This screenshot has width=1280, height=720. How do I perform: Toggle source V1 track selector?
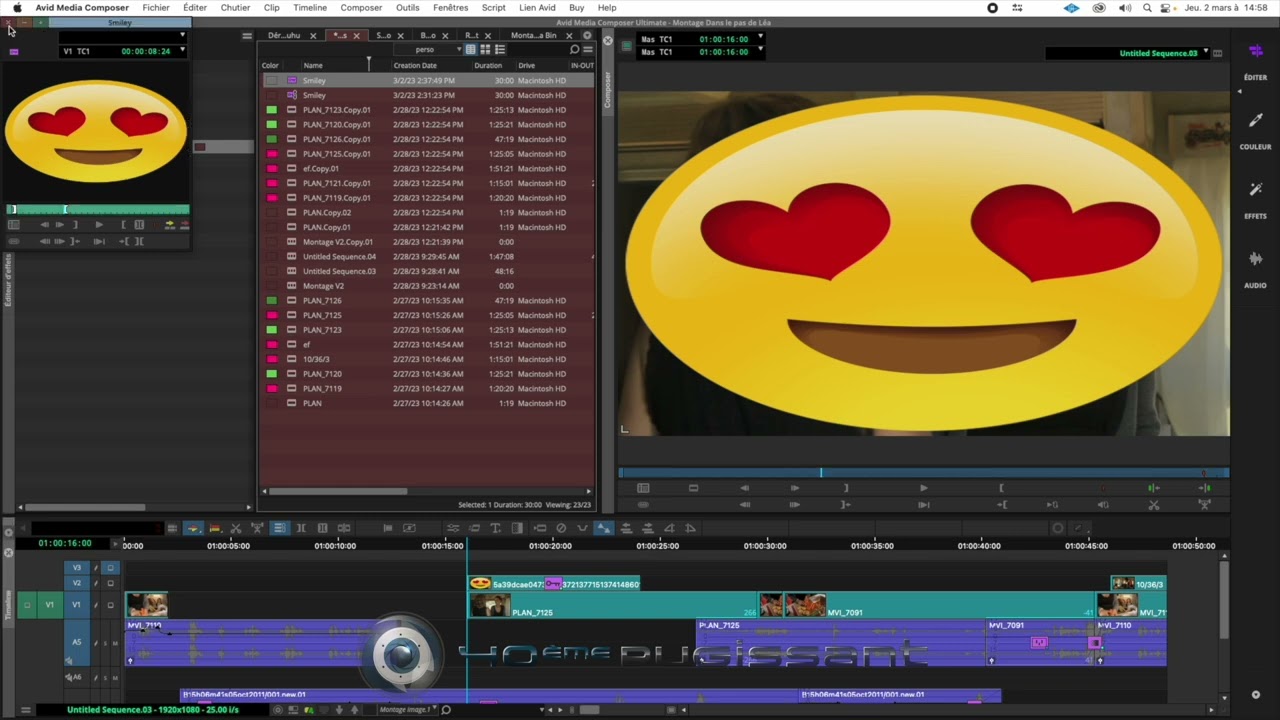(x=49, y=605)
